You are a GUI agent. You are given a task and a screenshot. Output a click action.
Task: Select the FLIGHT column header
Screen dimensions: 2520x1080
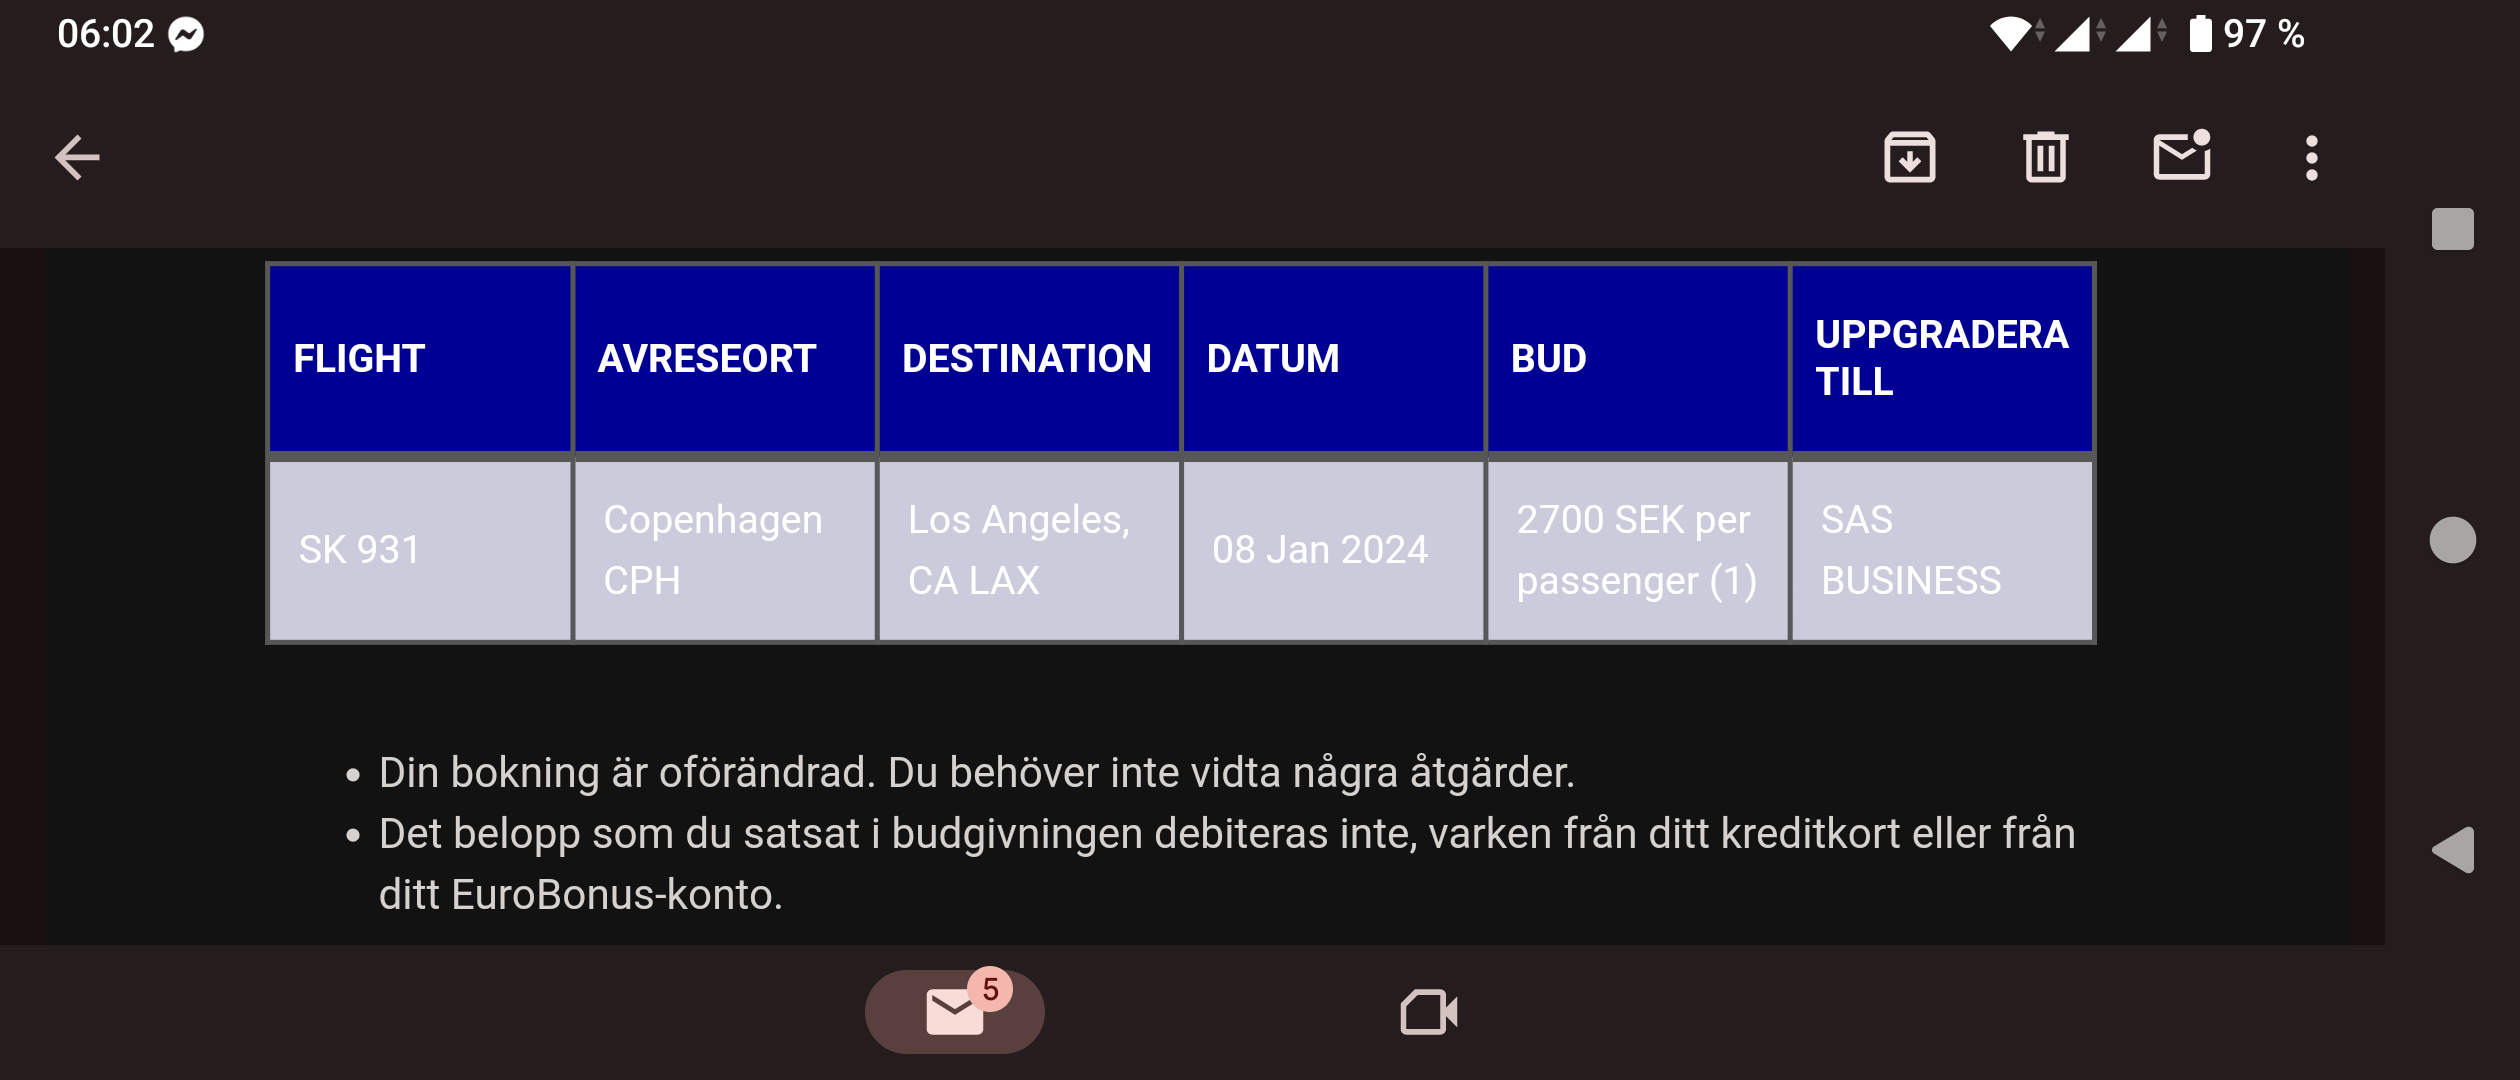tap(420, 357)
